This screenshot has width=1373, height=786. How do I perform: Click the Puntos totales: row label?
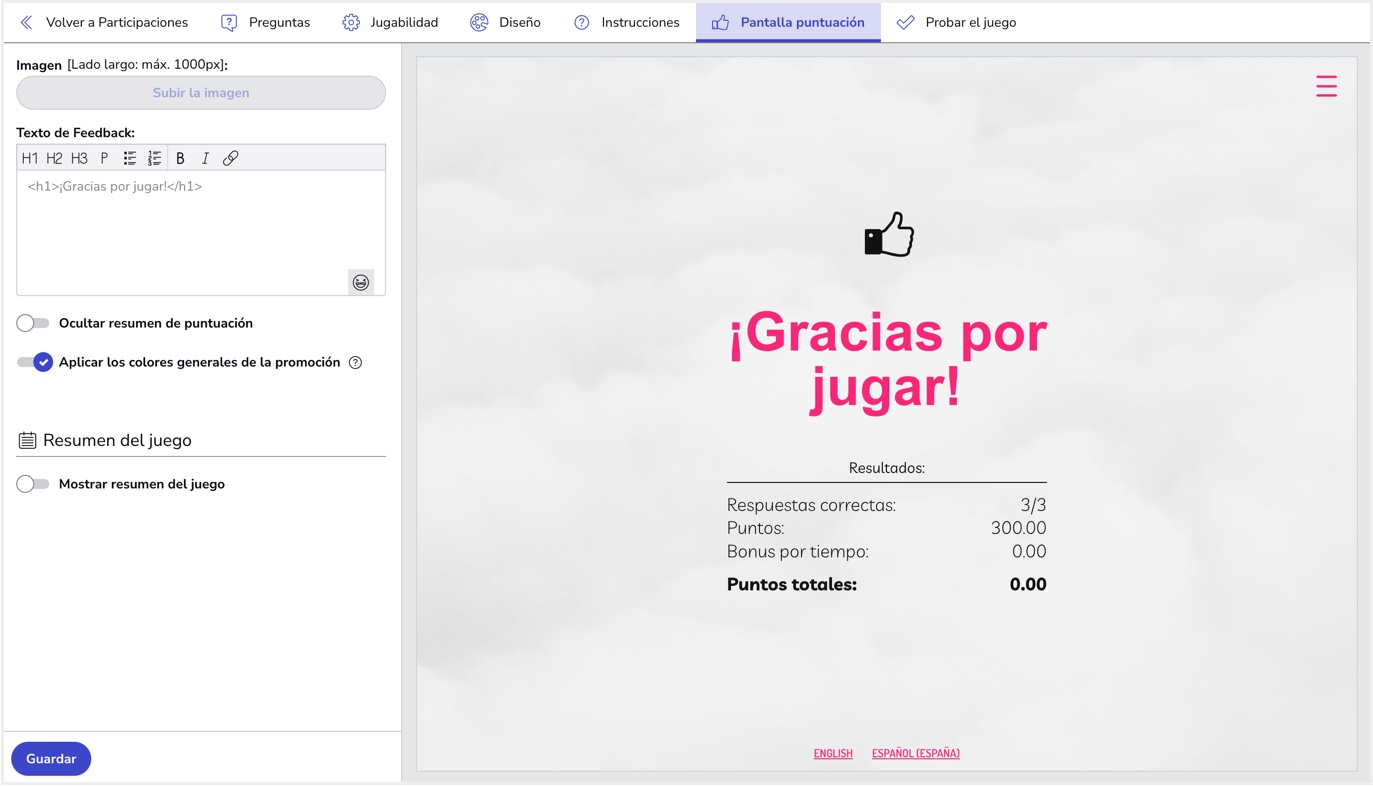792,585
